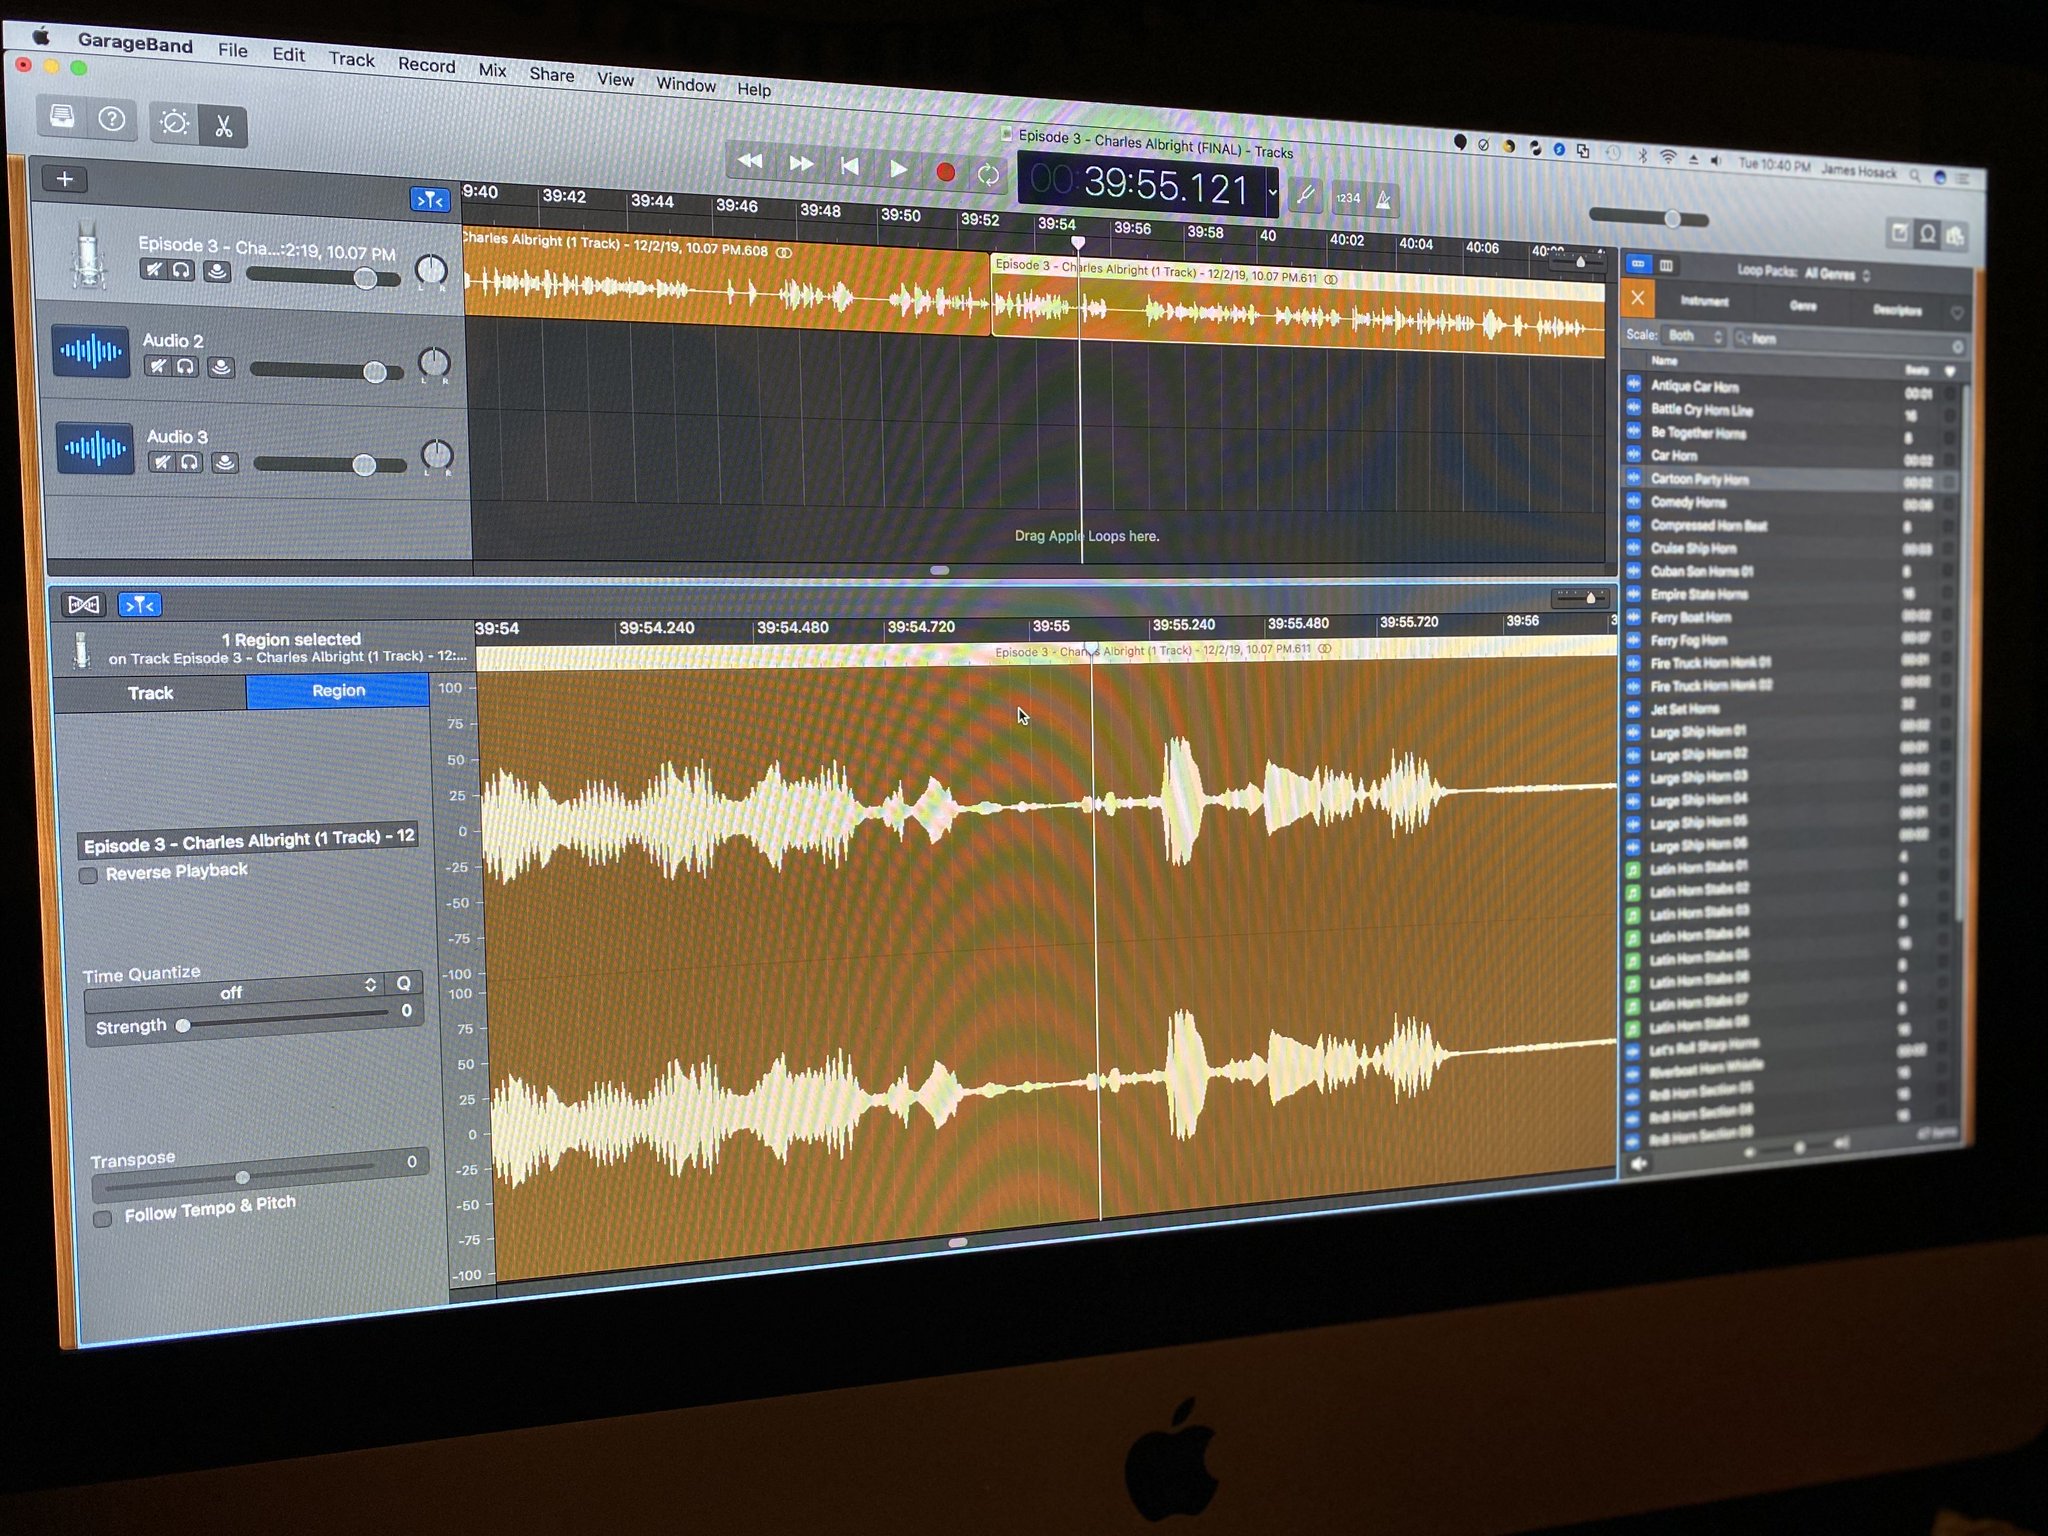Enable the metronome icon

pyautogui.click(x=1384, y=200)
